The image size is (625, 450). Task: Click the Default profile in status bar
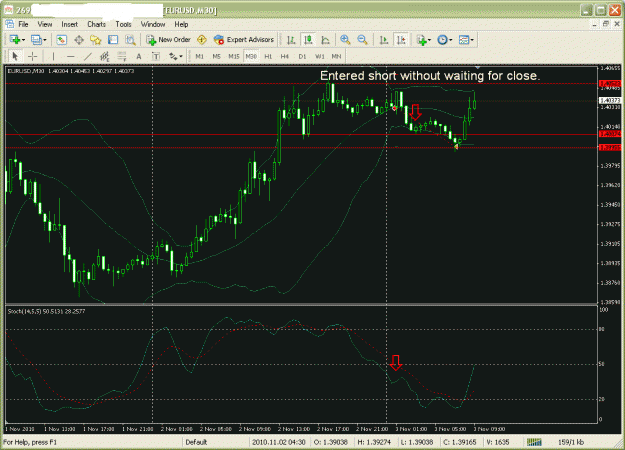point(196,442)
